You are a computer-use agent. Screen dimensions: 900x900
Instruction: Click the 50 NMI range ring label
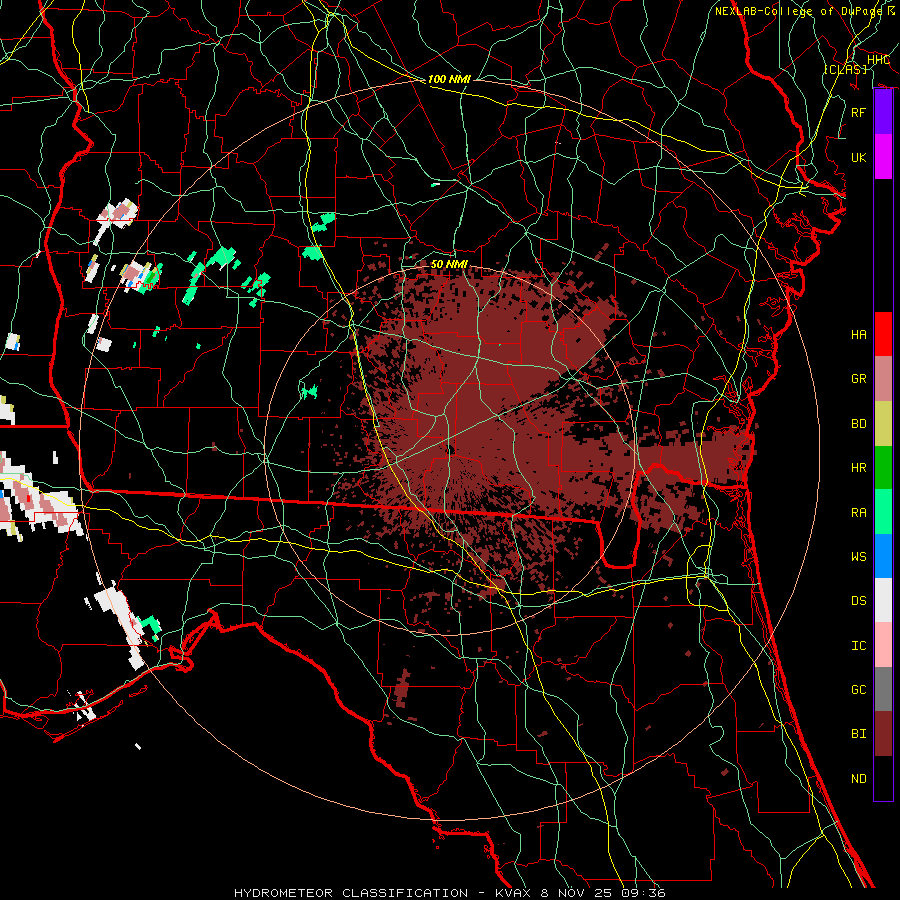(449, 264)
